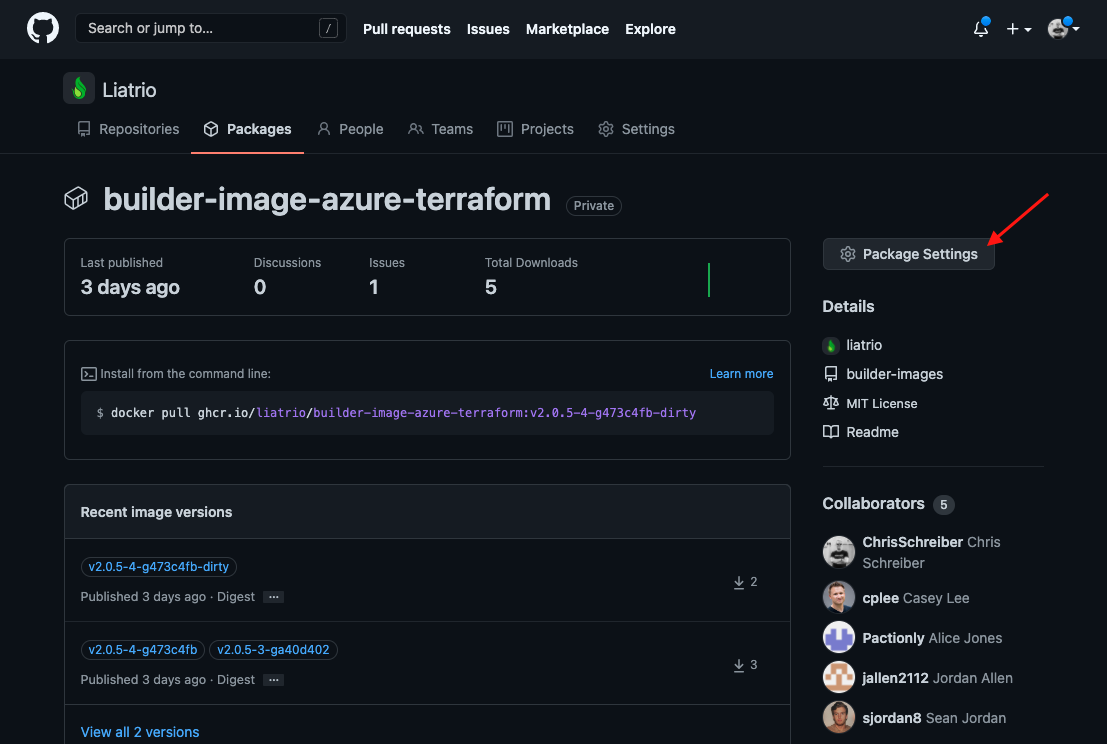Open MIT License link
The height and width of the screenshot is (744, 1107).
coord(882,403)
